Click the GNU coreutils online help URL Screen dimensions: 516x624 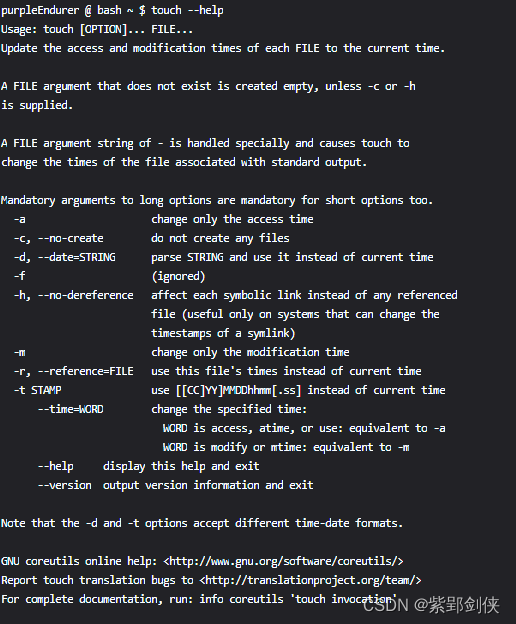click(x=283, y=561)
